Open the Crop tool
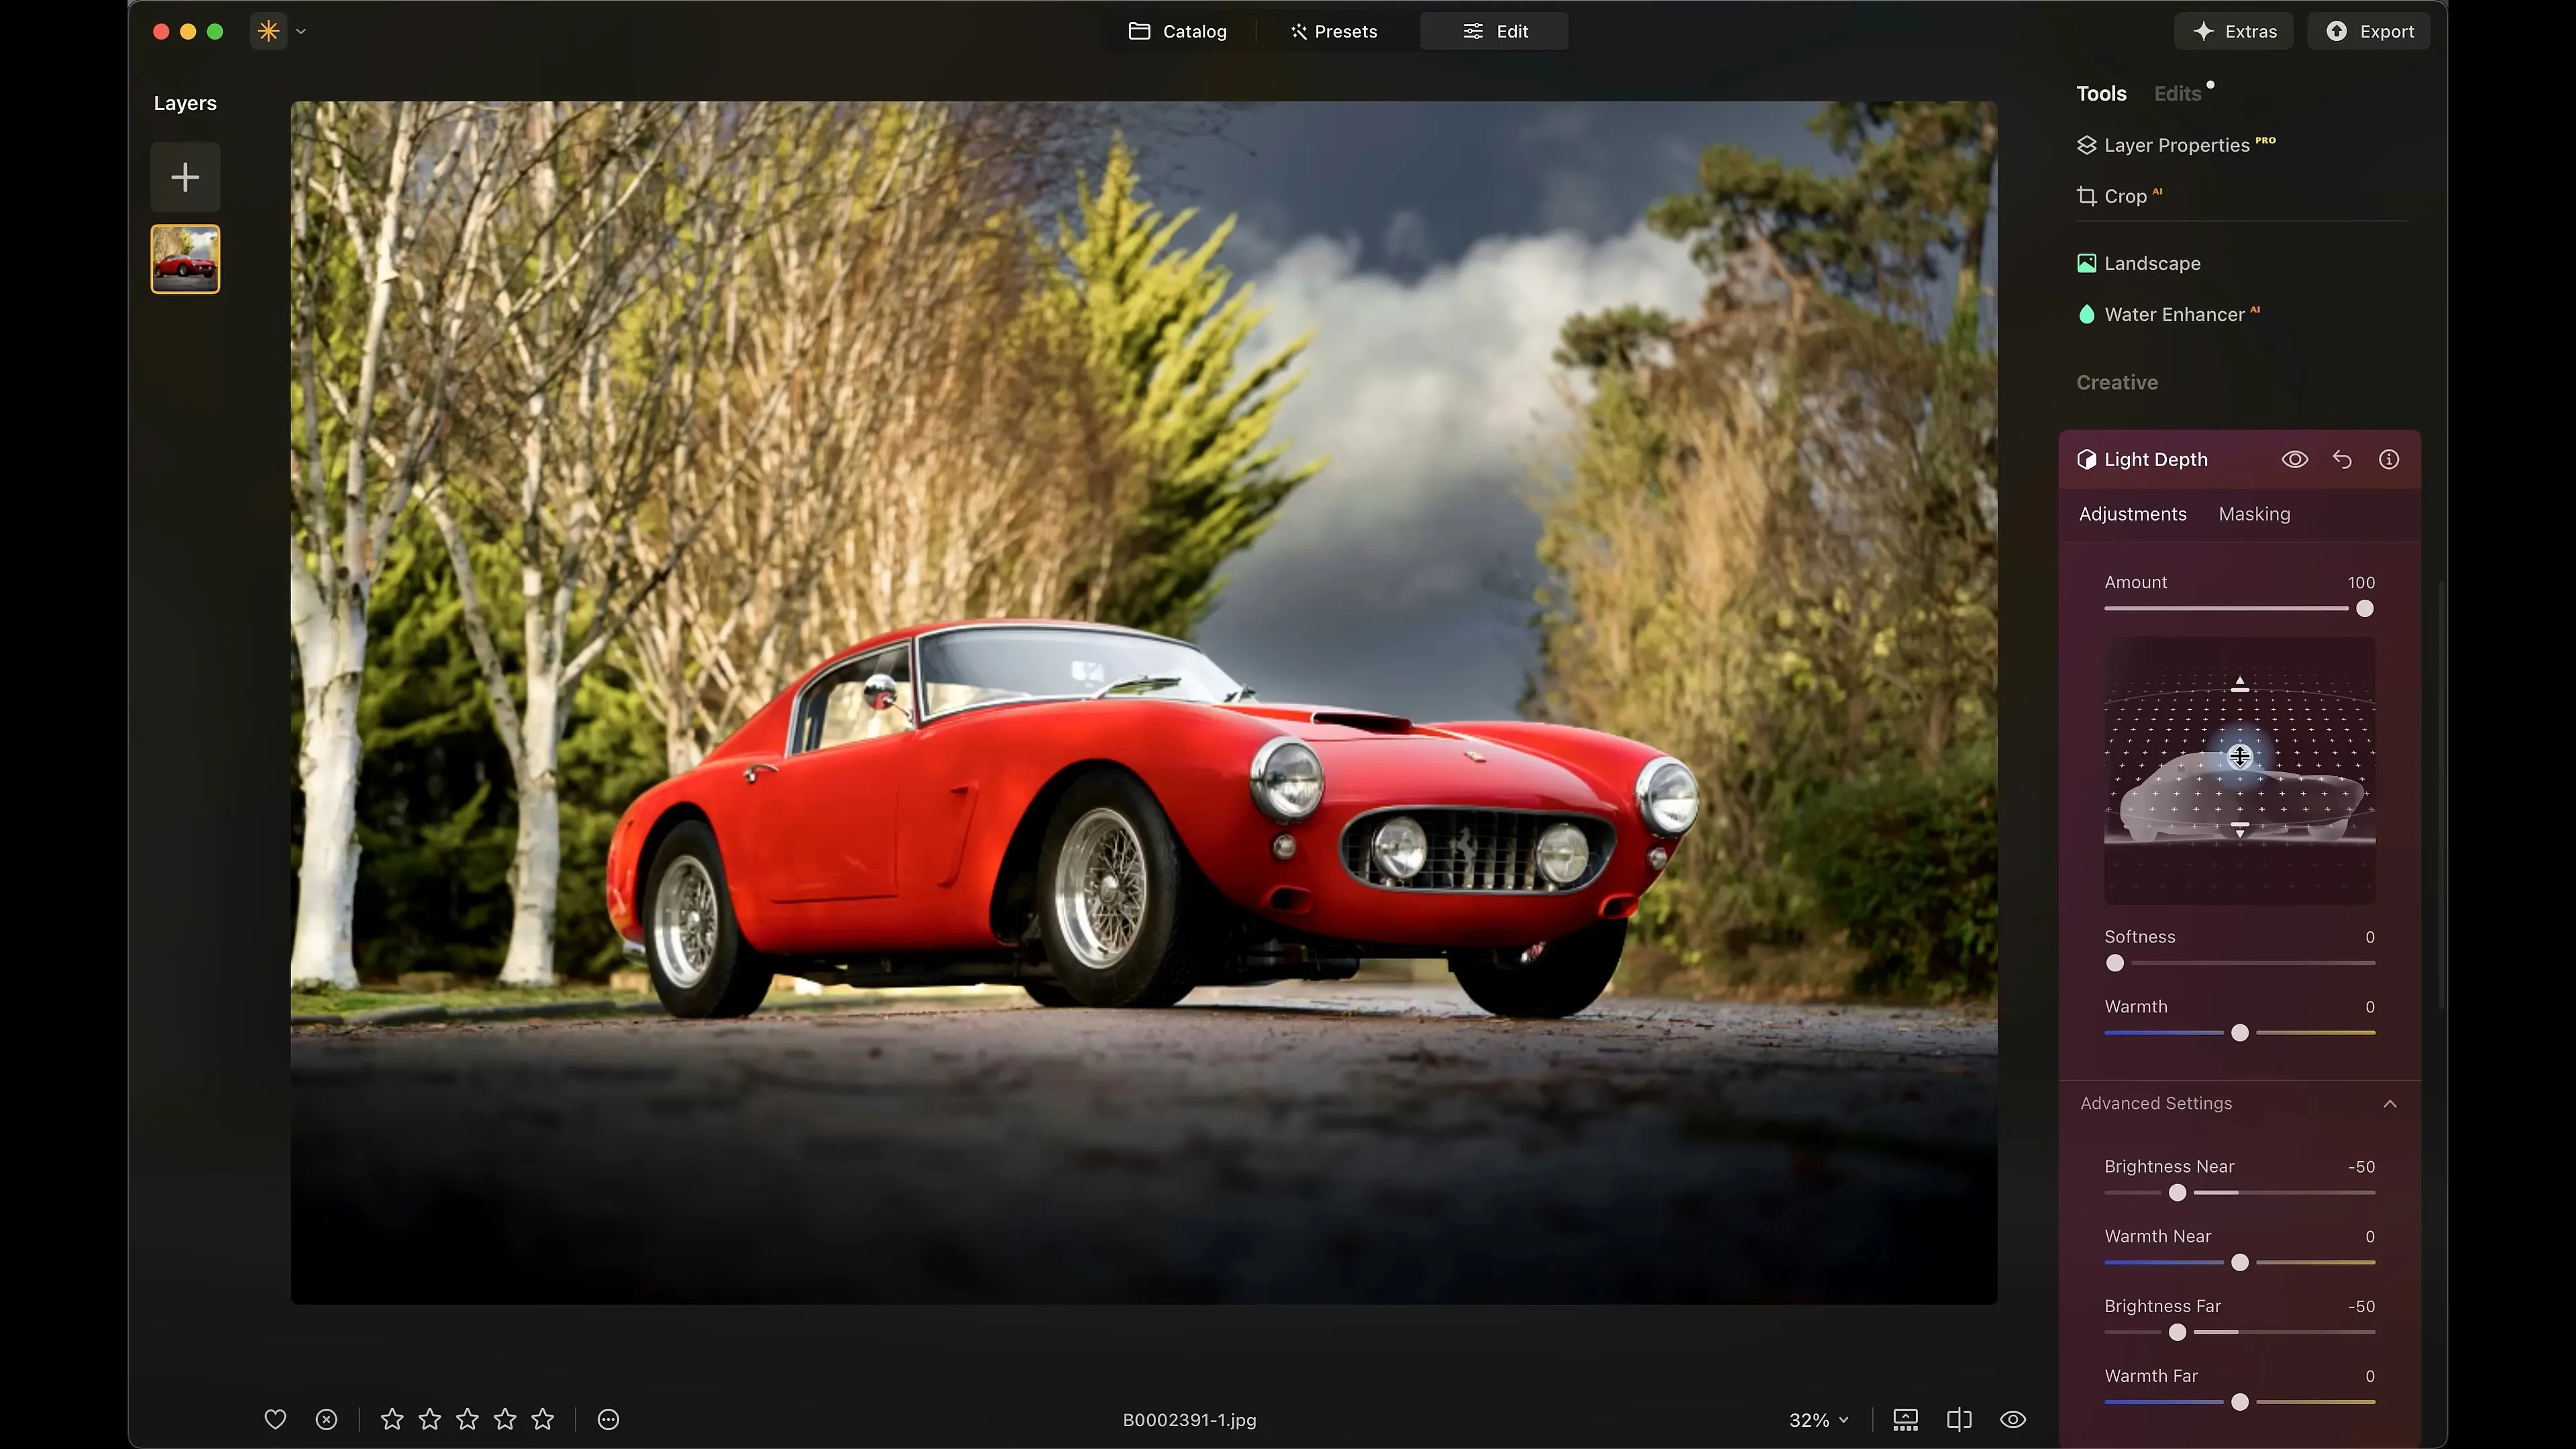The image size is (2576, 1449). [x=2124, y=196]
